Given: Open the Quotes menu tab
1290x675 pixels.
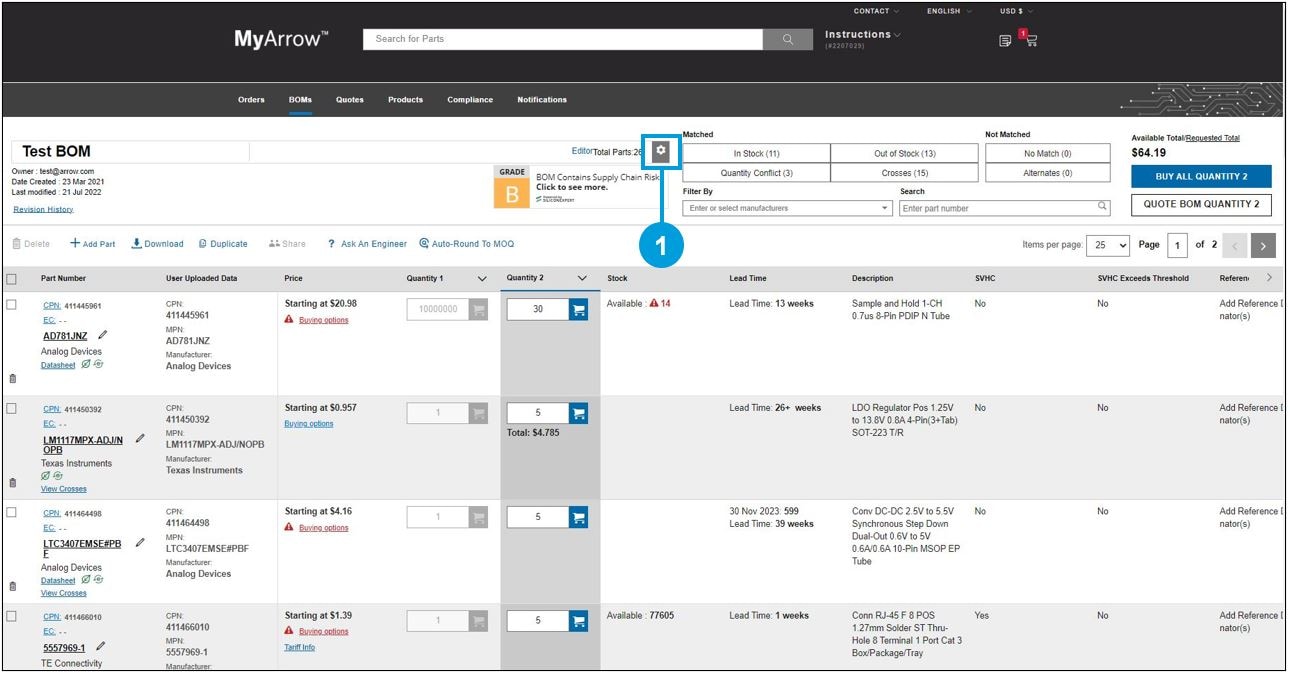Looking at the screenshot, I should point(350,100).
